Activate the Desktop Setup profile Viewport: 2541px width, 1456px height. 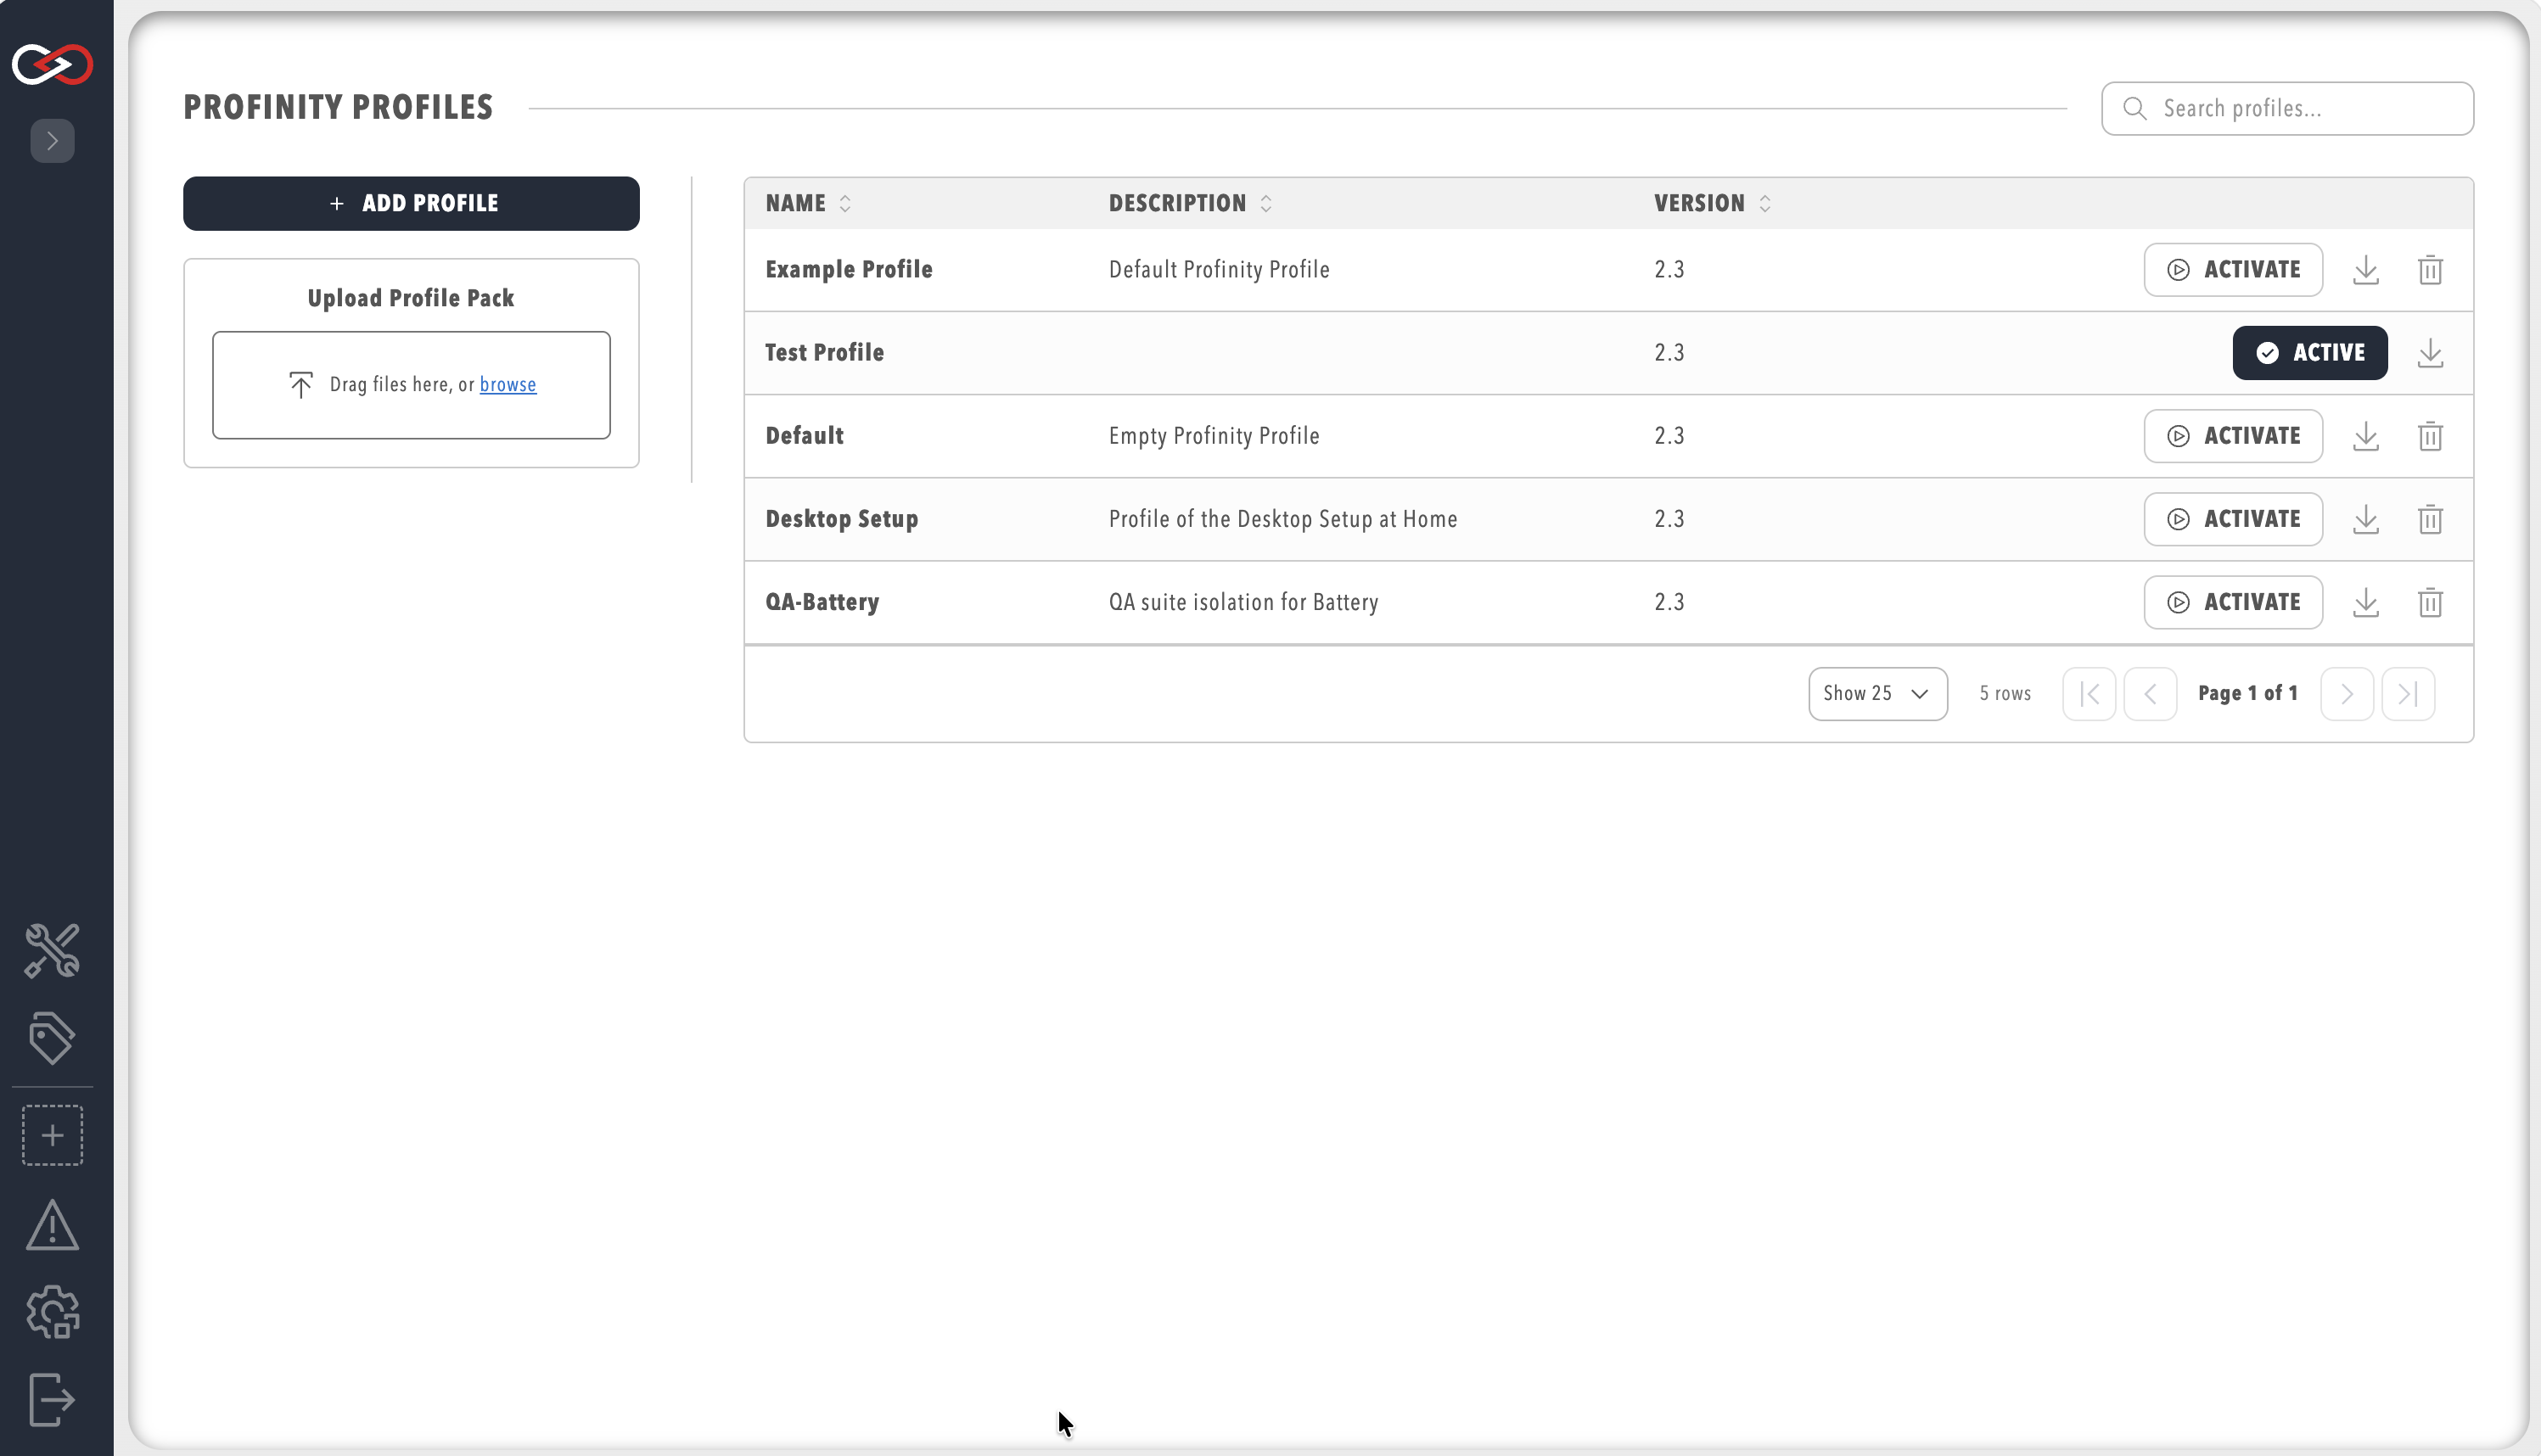pyautogui.click(x=2233, y=519)
